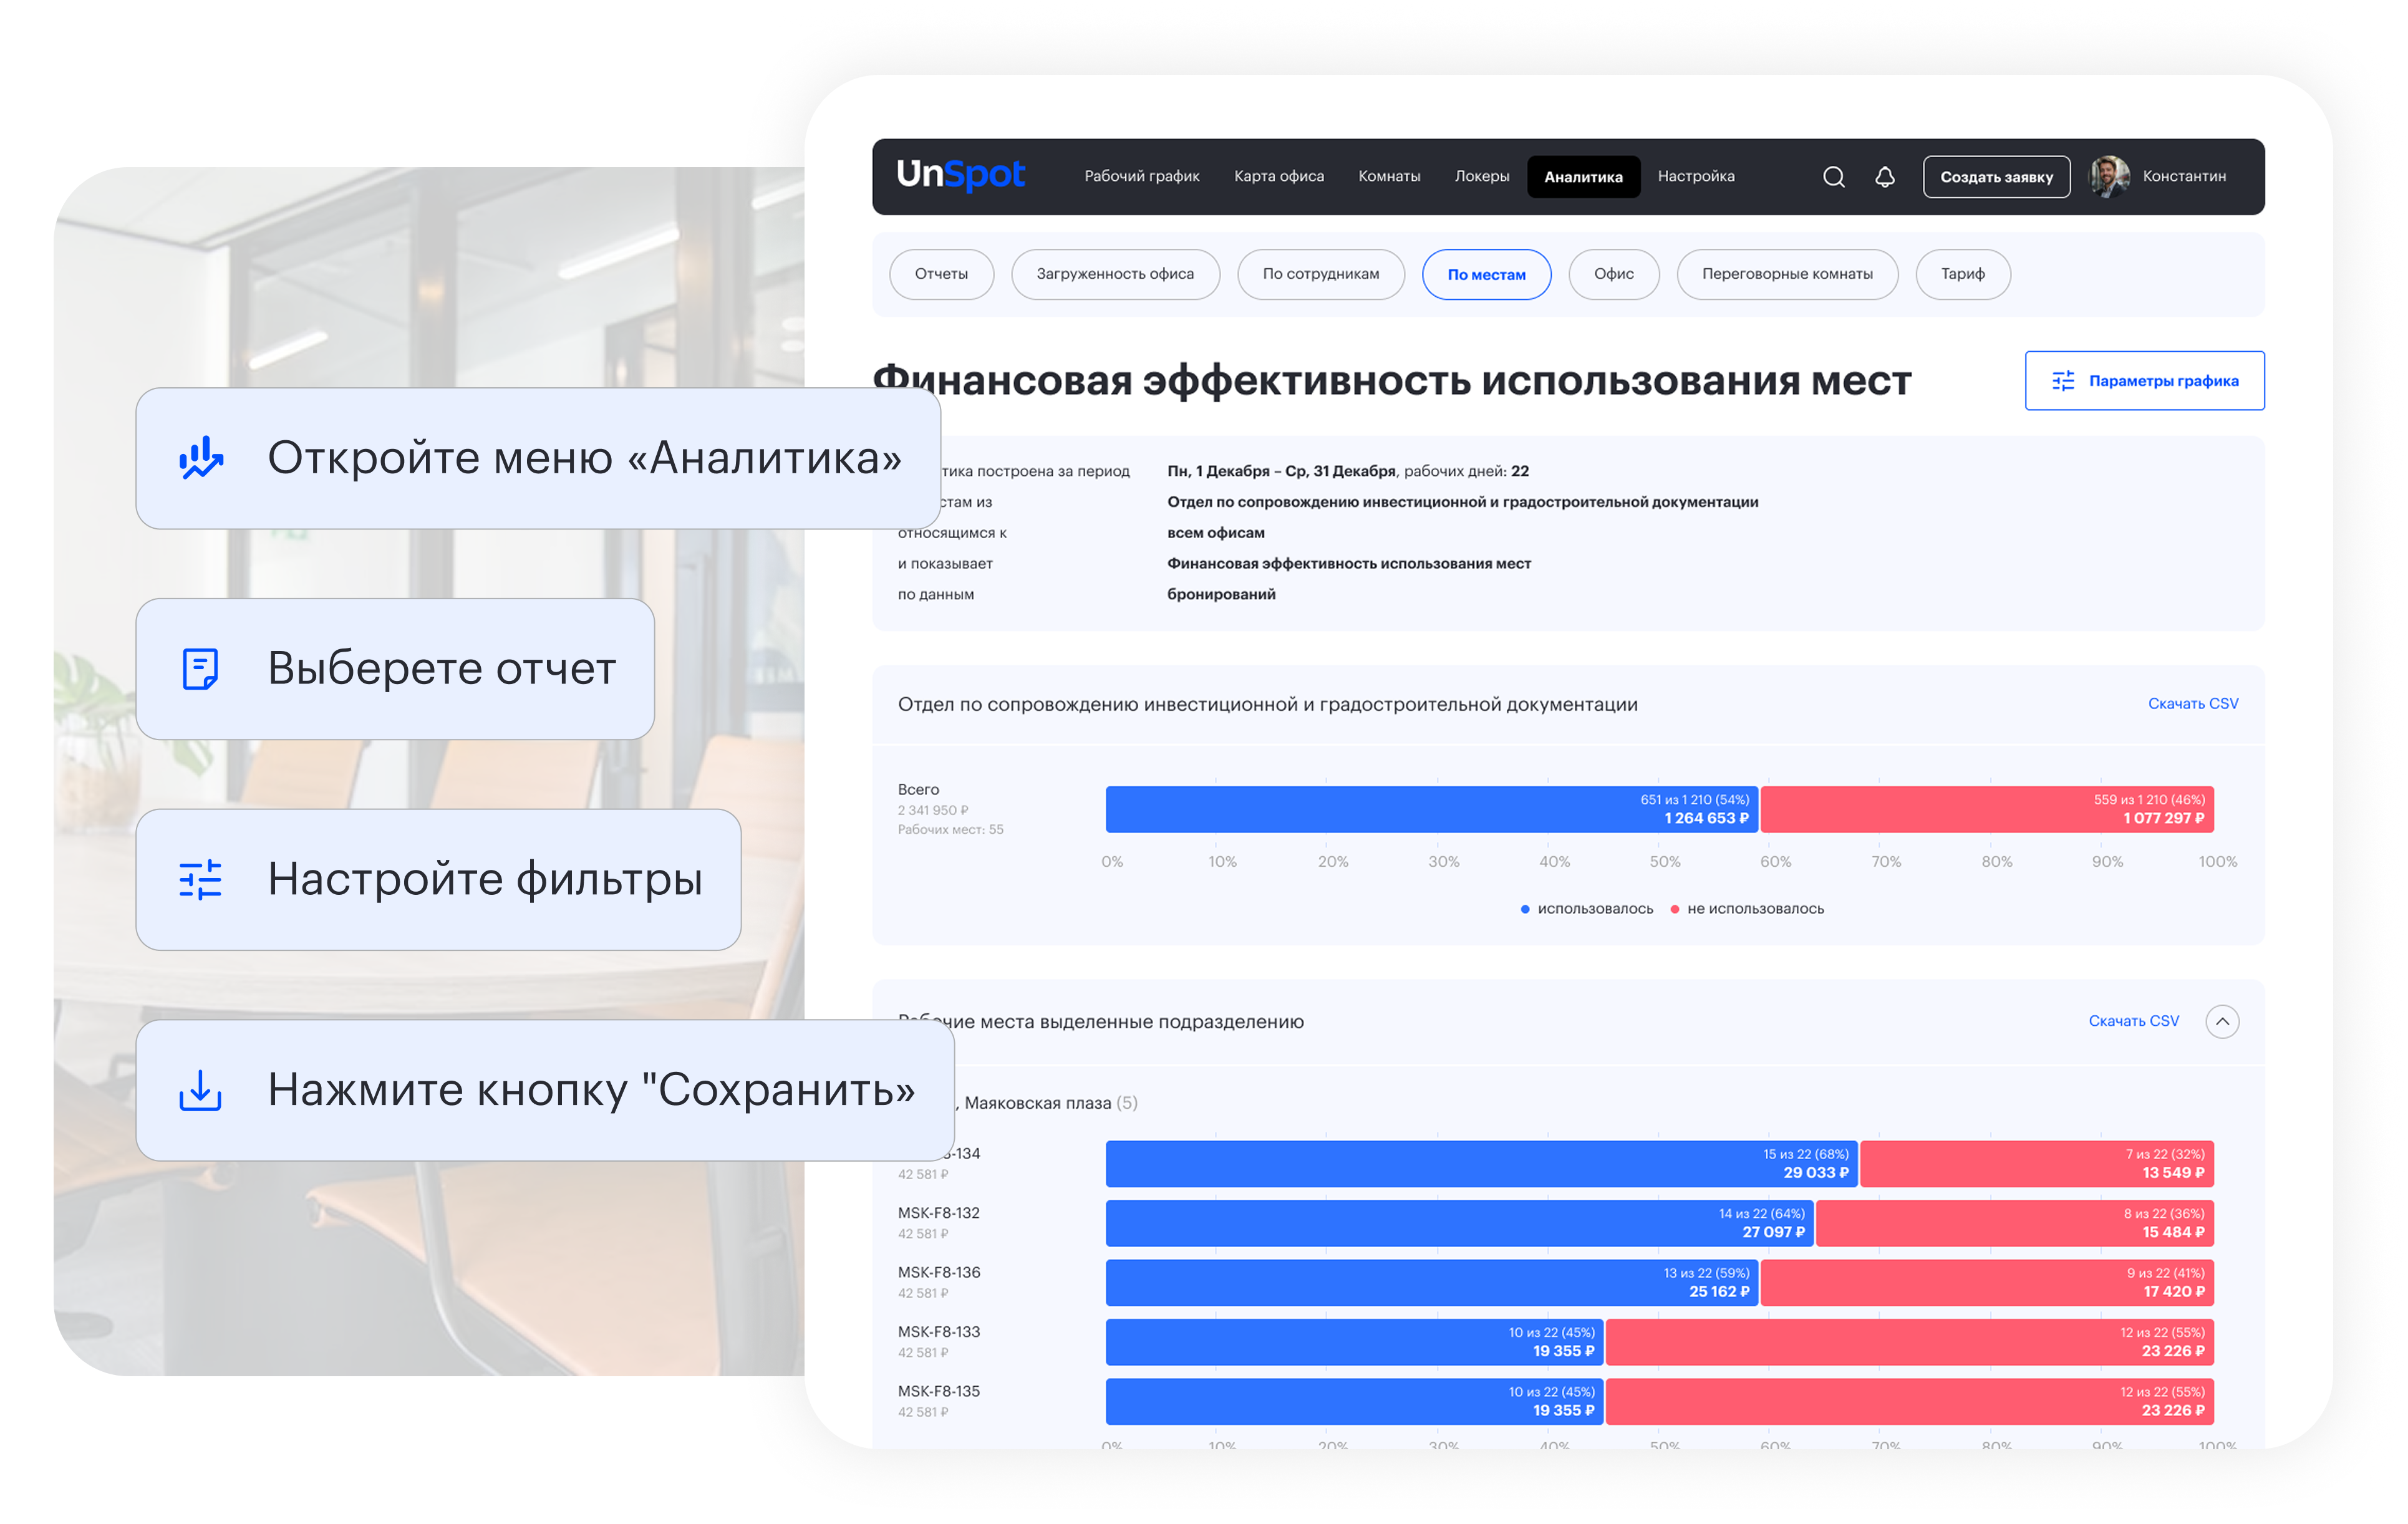Image resolution: width=2408 pixels, height=1524 pixels.
Task: Select the Загруженность офиса tab
Action: (1115, 274)
